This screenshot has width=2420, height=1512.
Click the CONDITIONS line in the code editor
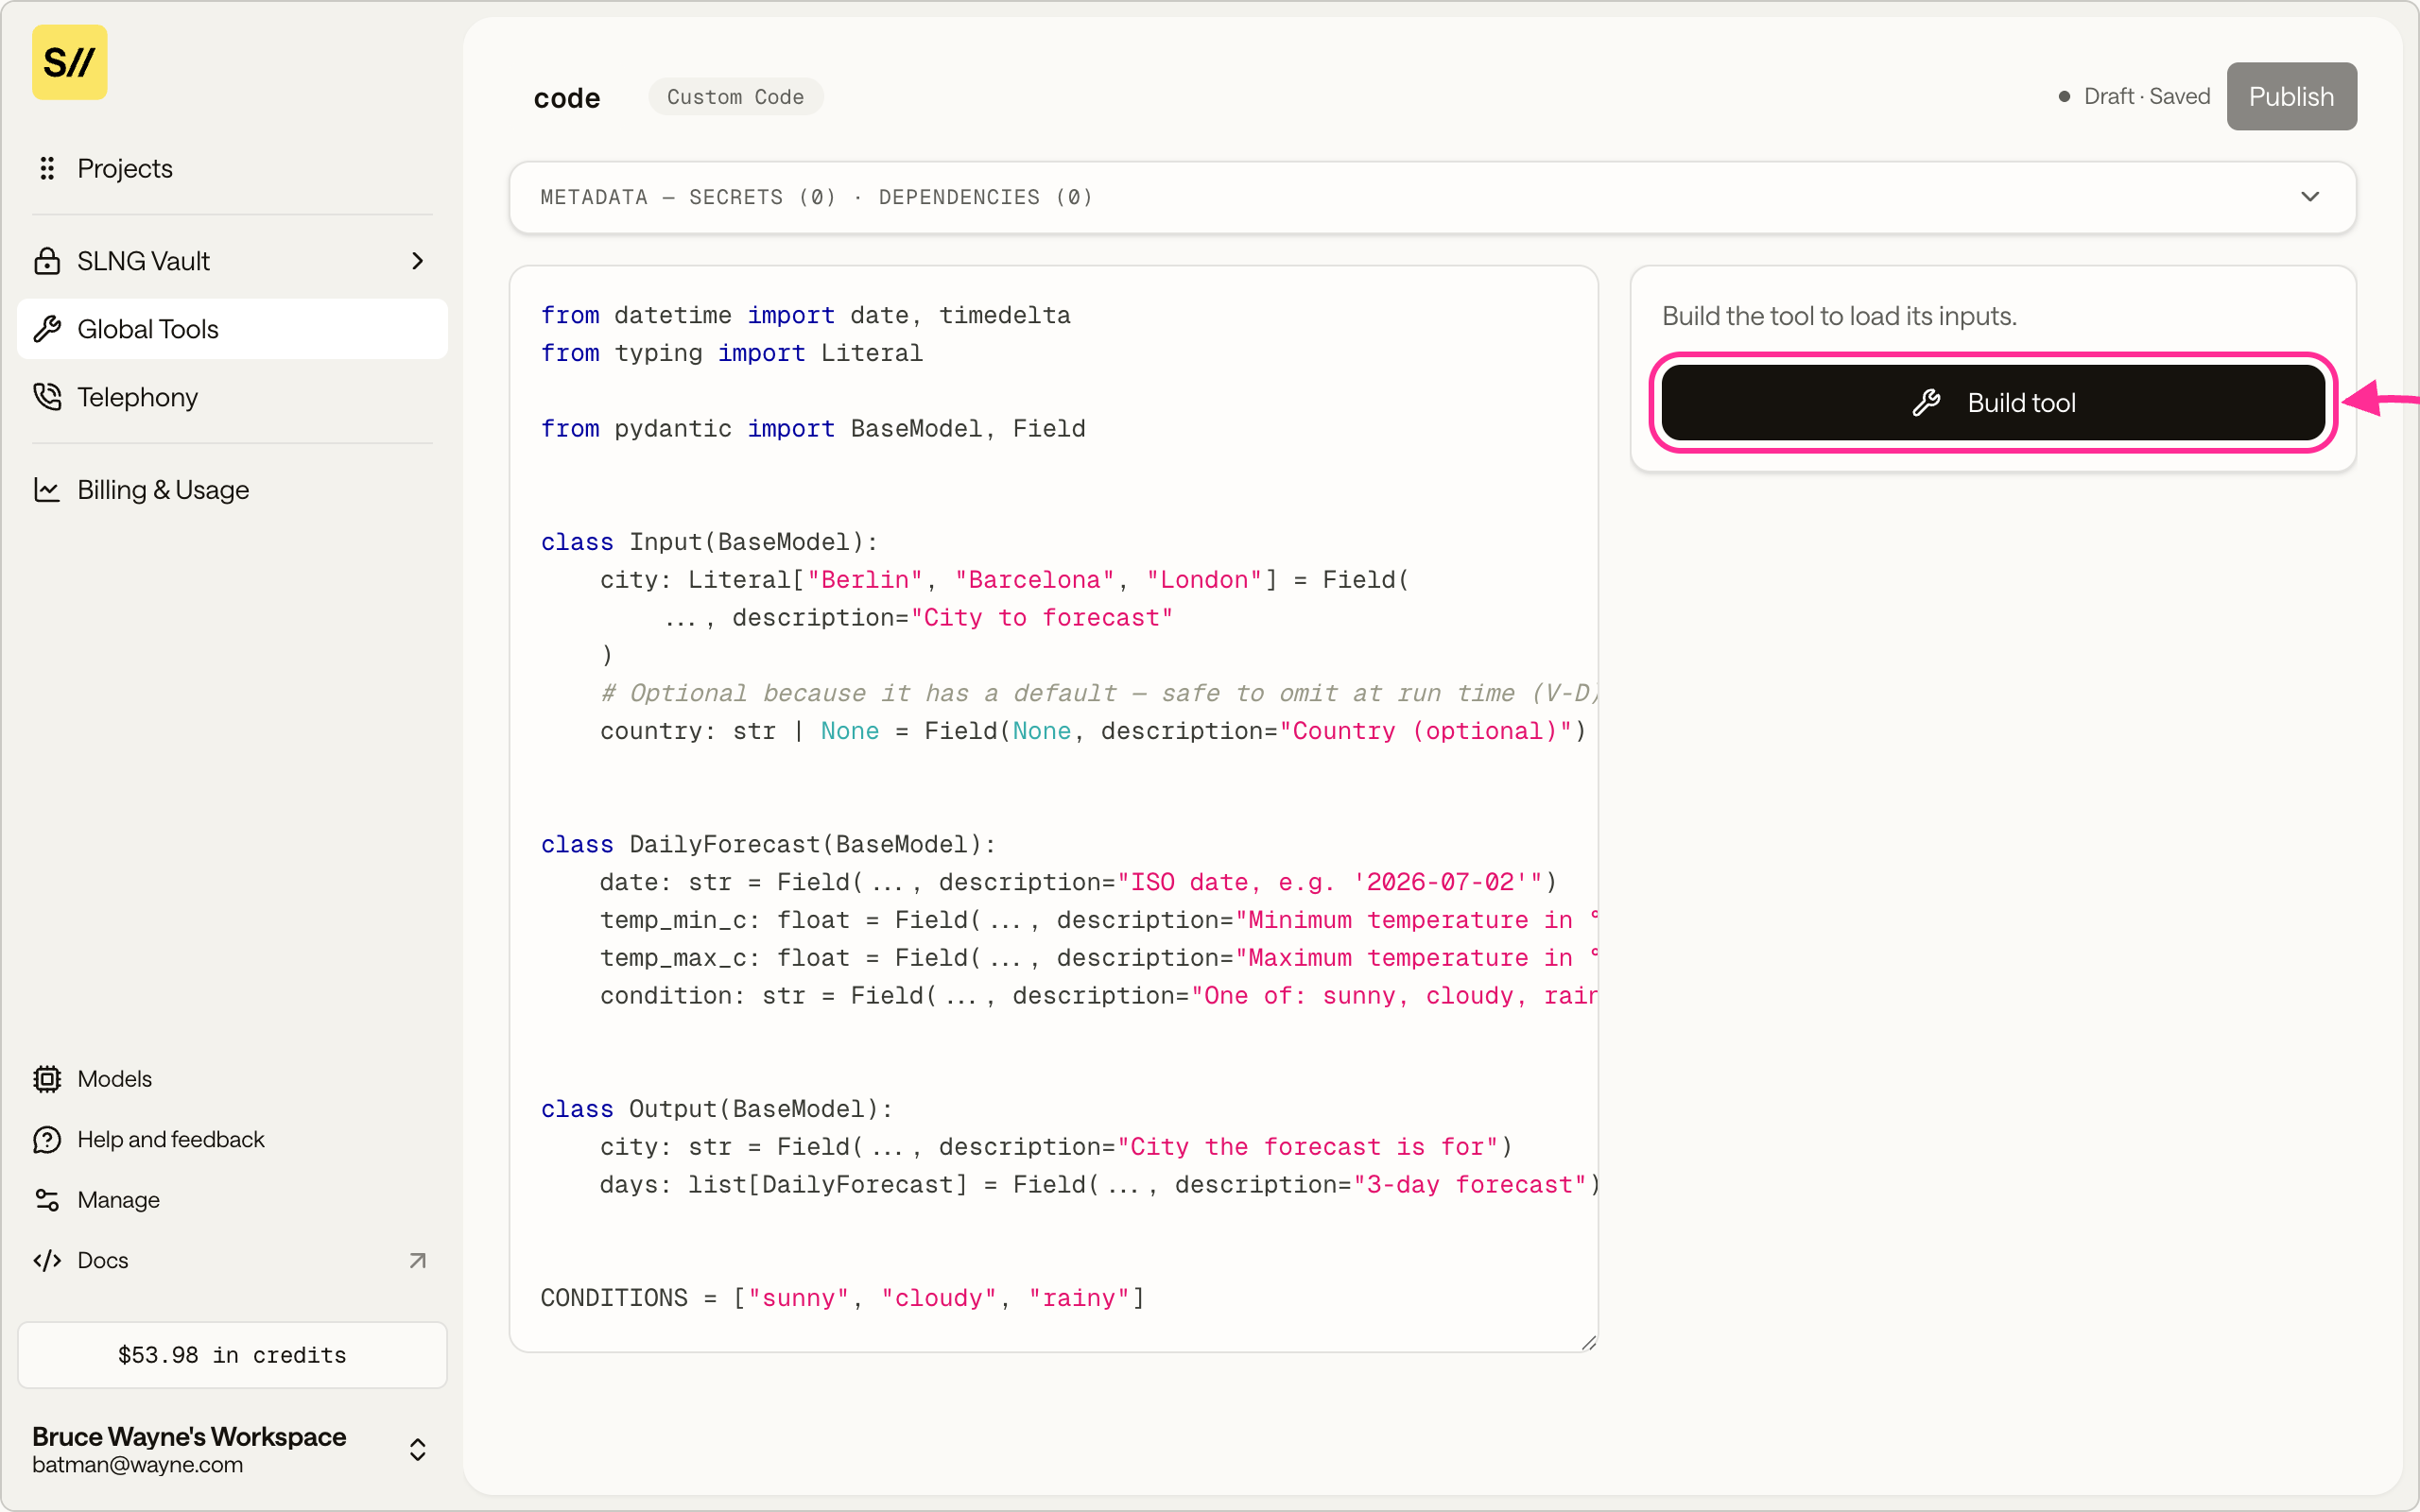coord(842,1298)
